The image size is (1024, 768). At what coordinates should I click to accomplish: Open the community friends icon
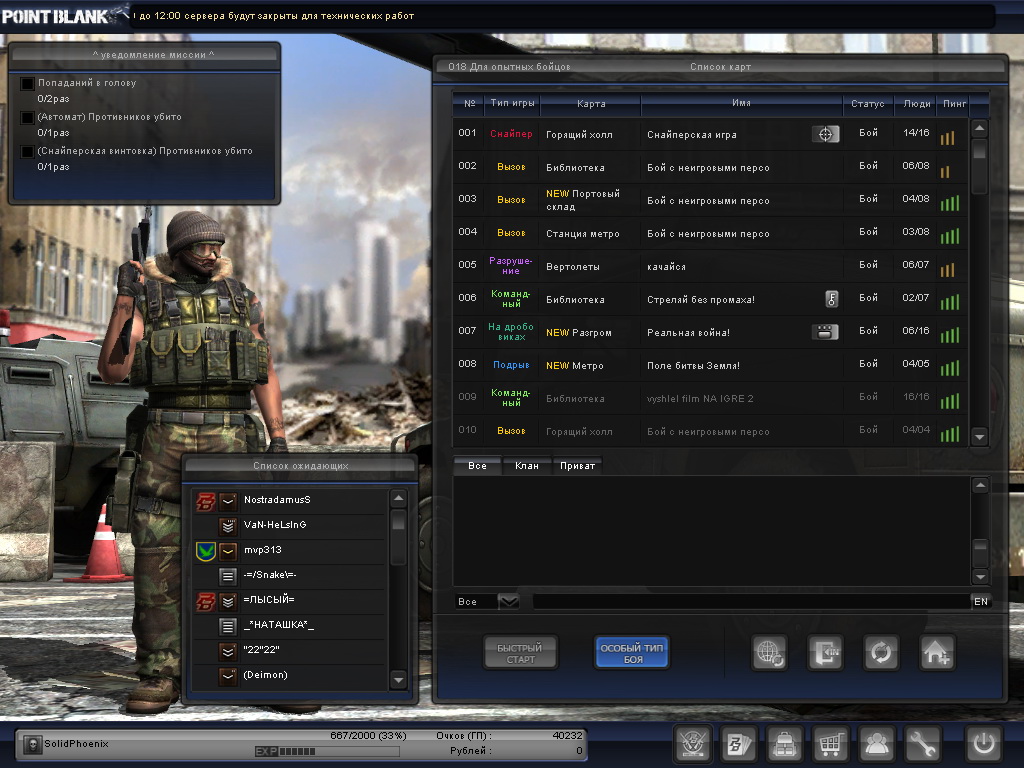(x=876, y=744)
